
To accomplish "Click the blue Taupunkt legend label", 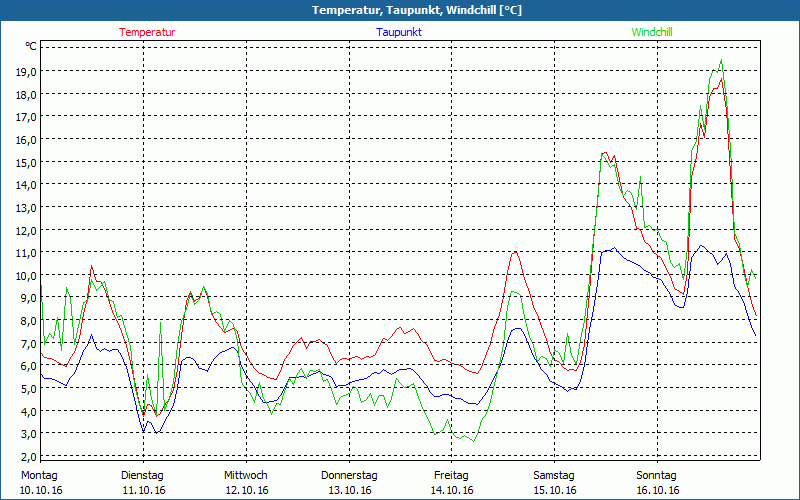I will (399, 32).
